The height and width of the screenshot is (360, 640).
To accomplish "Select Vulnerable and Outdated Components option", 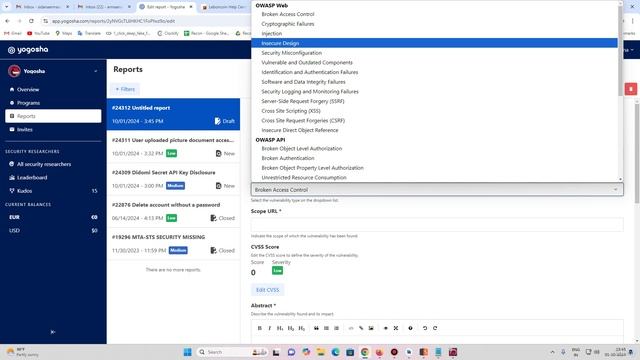I will [x=434, y=62].
